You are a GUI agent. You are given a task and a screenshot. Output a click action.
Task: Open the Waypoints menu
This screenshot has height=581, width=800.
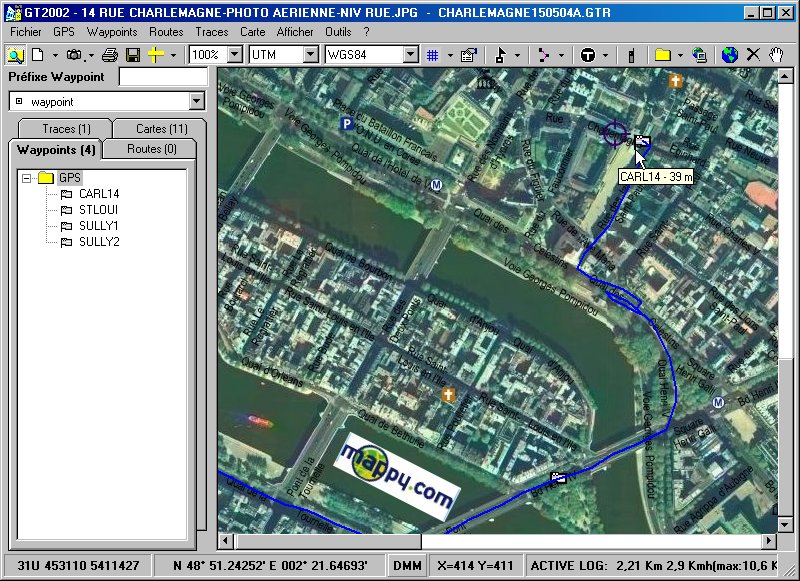(x=112, y=32)
